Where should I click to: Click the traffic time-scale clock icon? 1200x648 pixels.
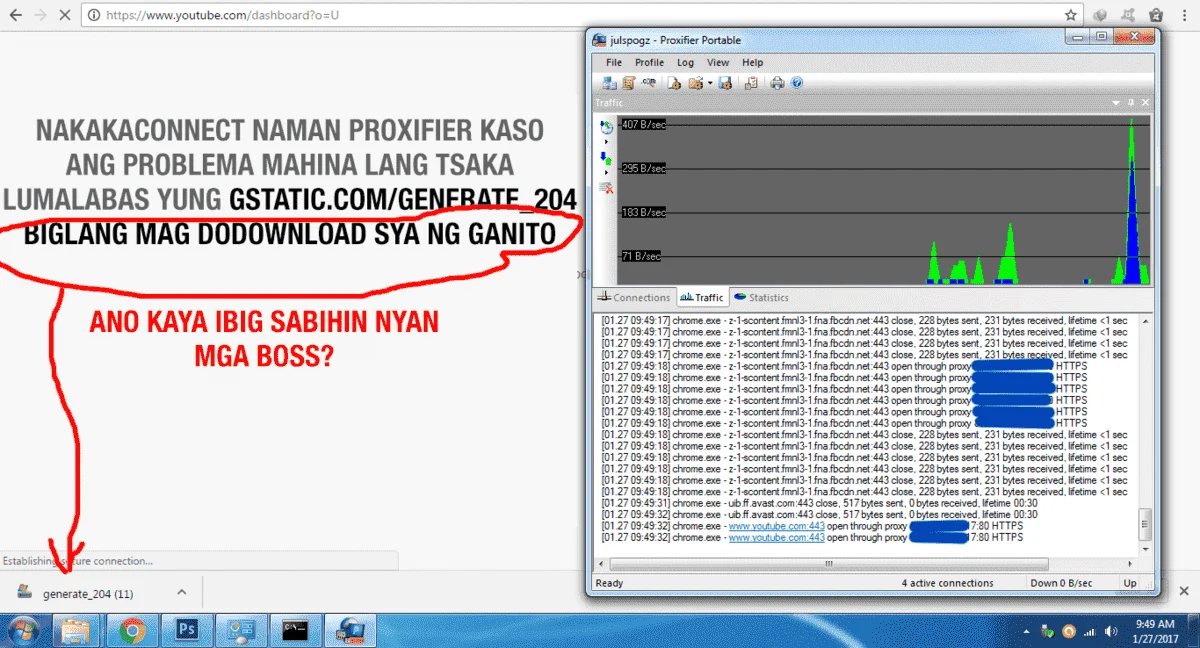click(606, 127)
